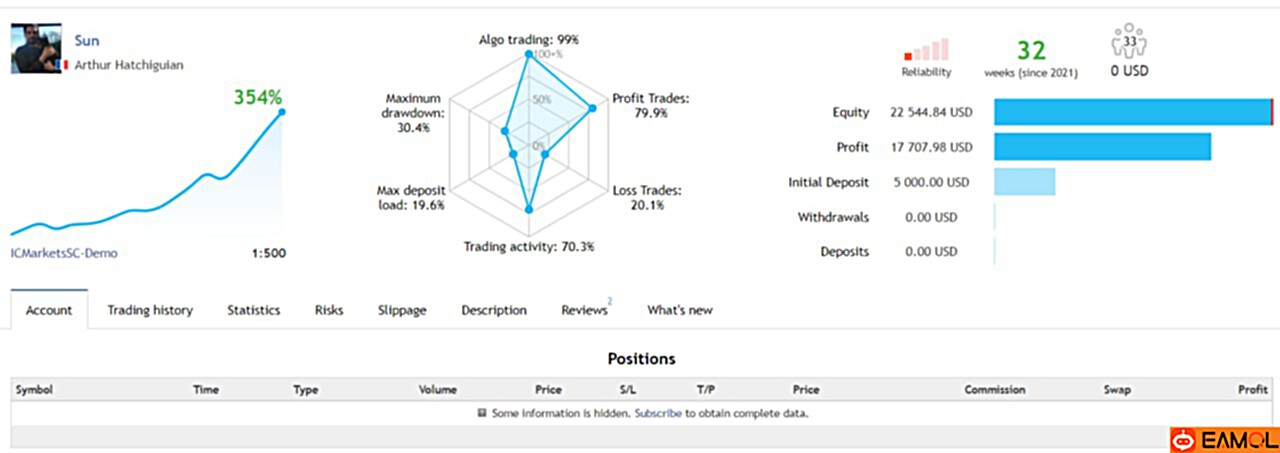Viewport: 1280px width, 453px height.
Task: Click the small info icon before 'Some information is hidden'
Action: pos(482,413)
